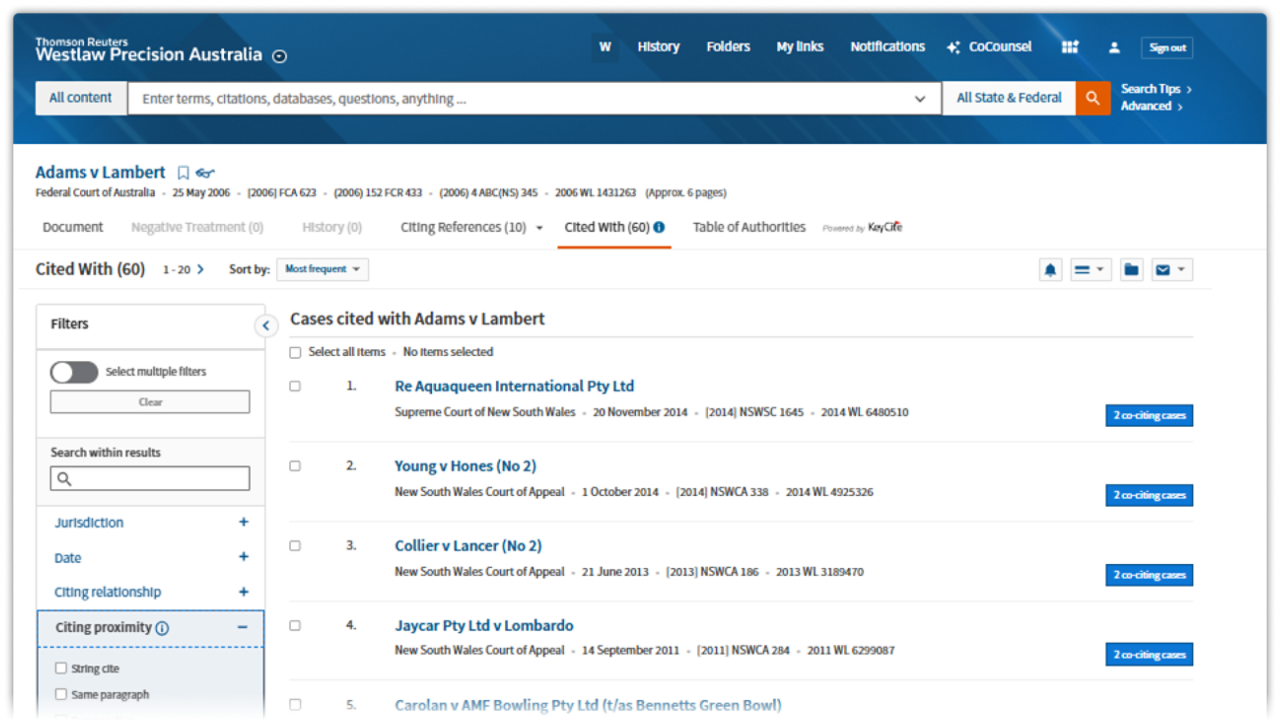Open the apps grid icon in header
Screen dimensions: 1280x720
click(1070, 47)
